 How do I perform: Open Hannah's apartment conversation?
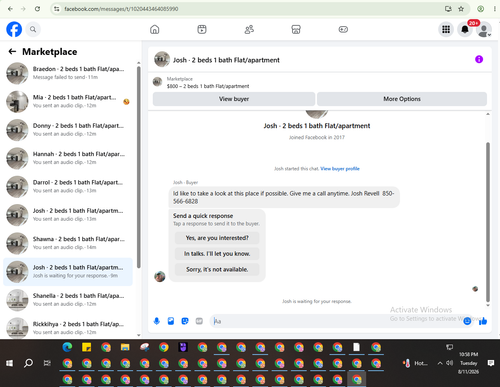68,158
